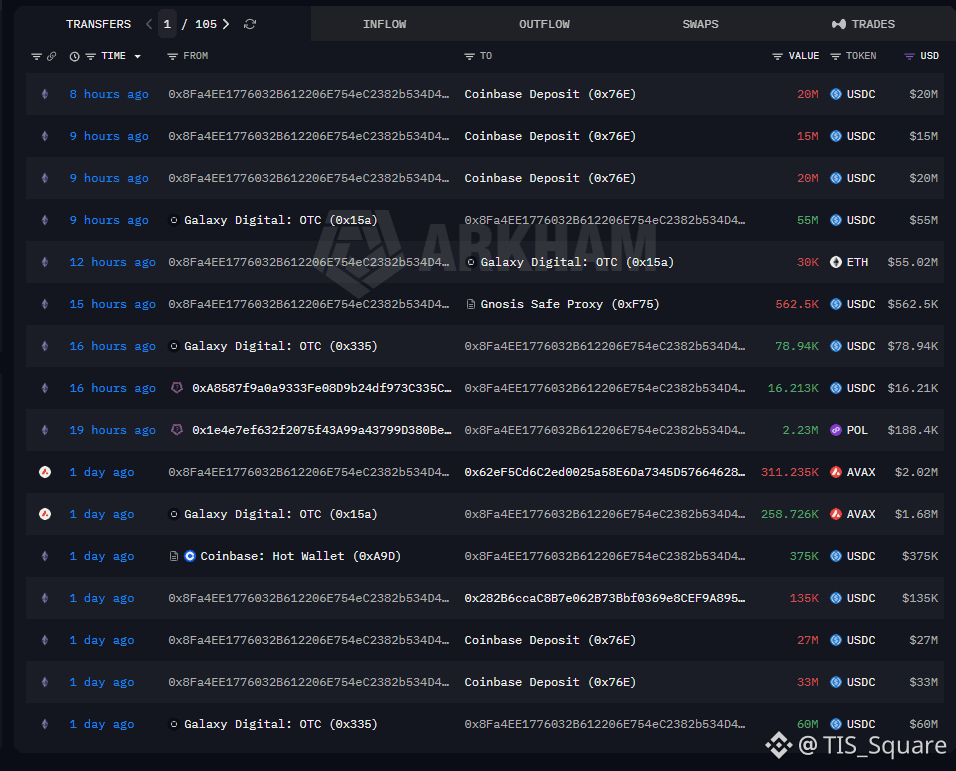Click the POL token icon
Screen dimensions: 956x771
pyautogui.click(x=836, y=431)
